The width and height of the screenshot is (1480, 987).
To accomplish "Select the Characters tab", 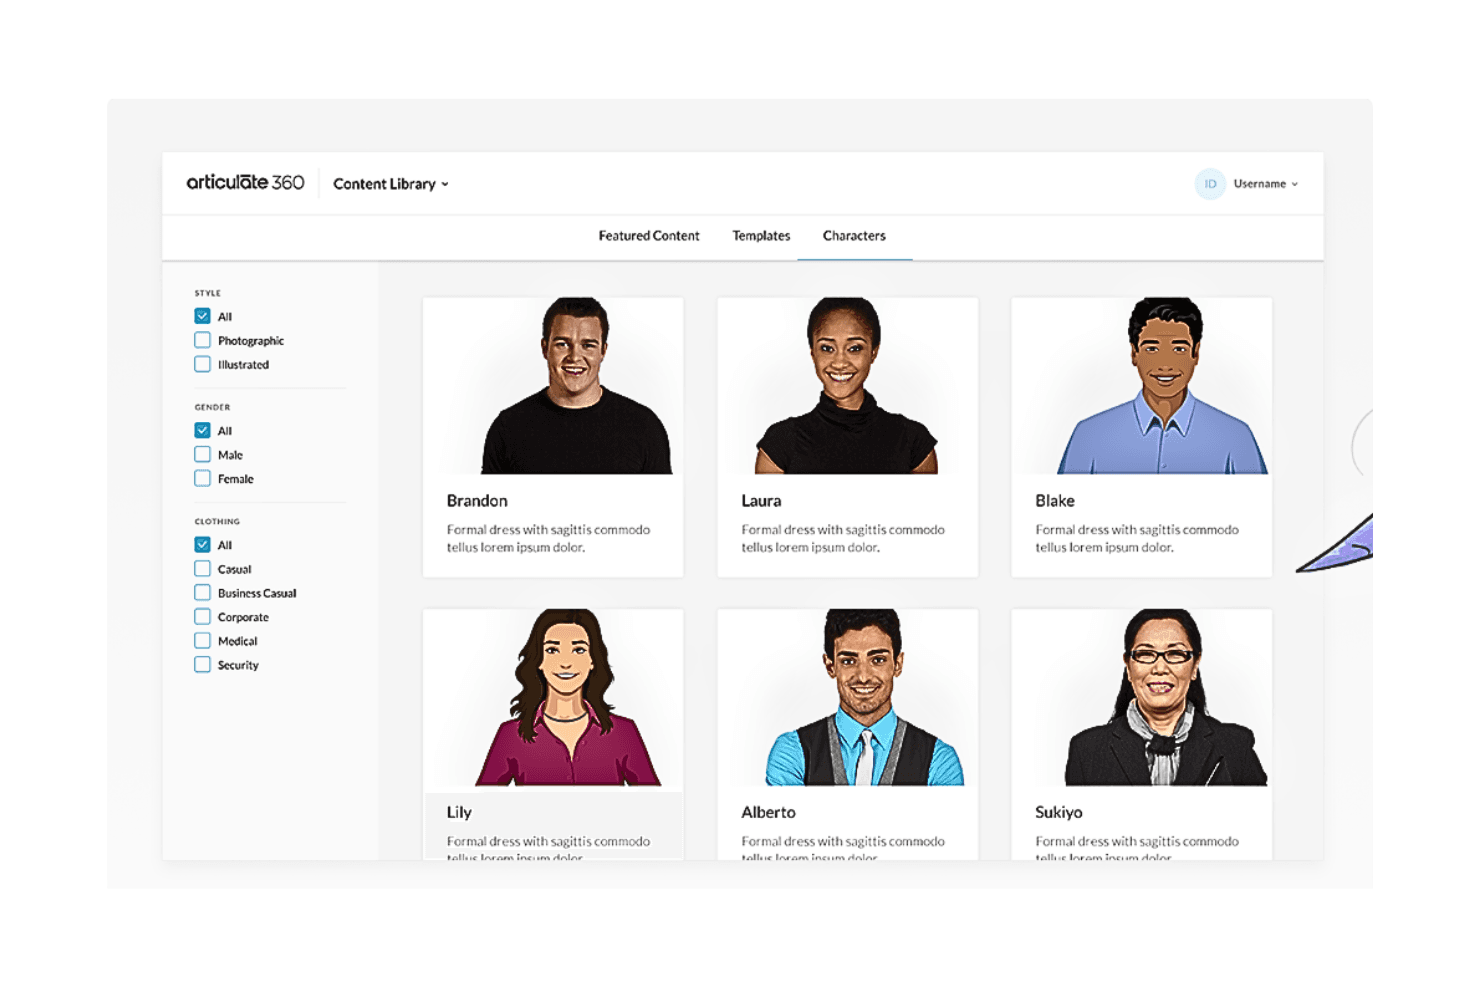I will tap(854, 236).
